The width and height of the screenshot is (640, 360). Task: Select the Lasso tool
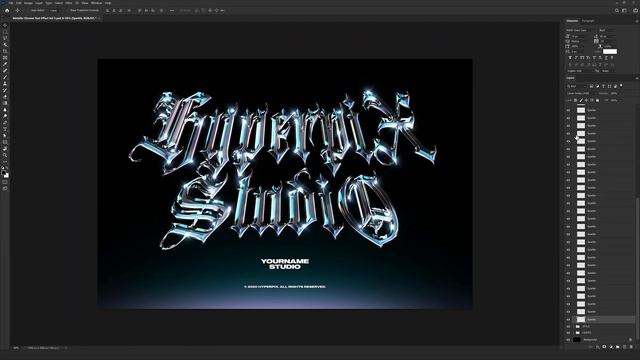[x=5, y=38]
